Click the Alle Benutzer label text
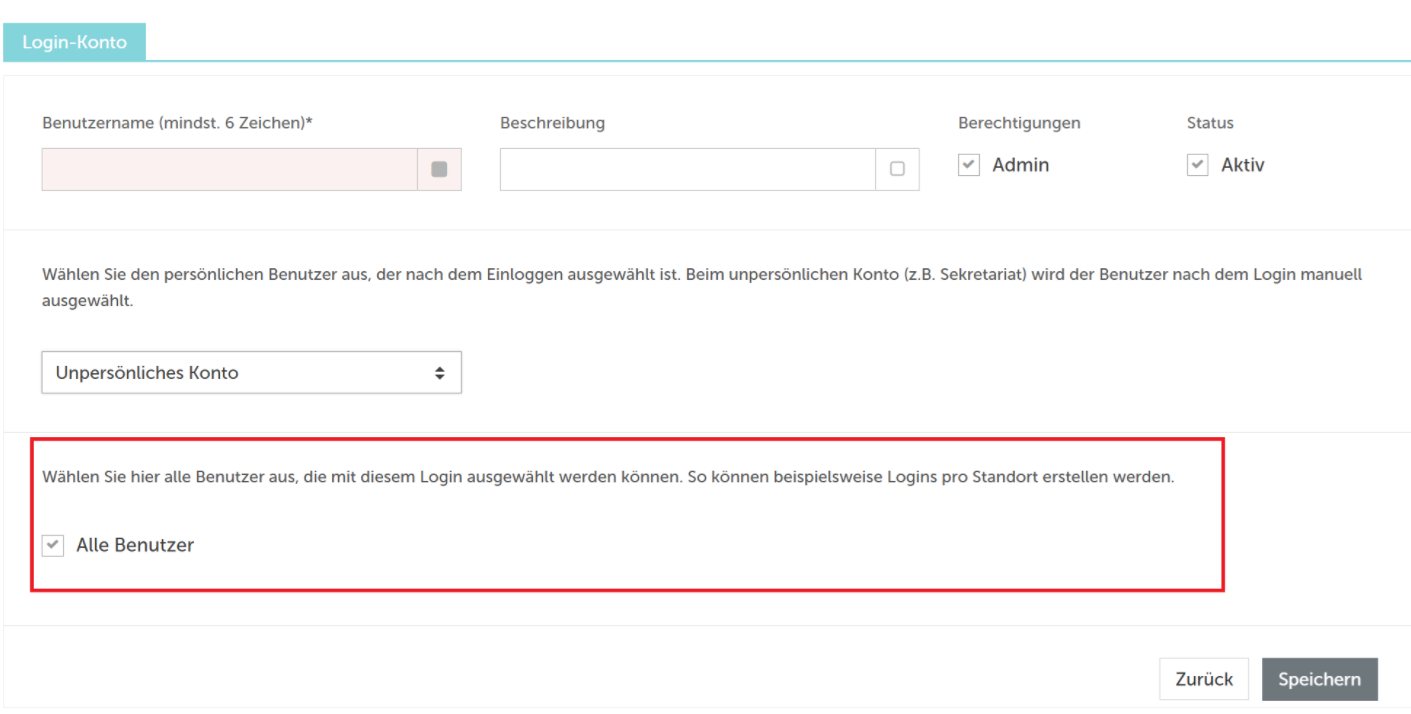 [x=135, y=545]
